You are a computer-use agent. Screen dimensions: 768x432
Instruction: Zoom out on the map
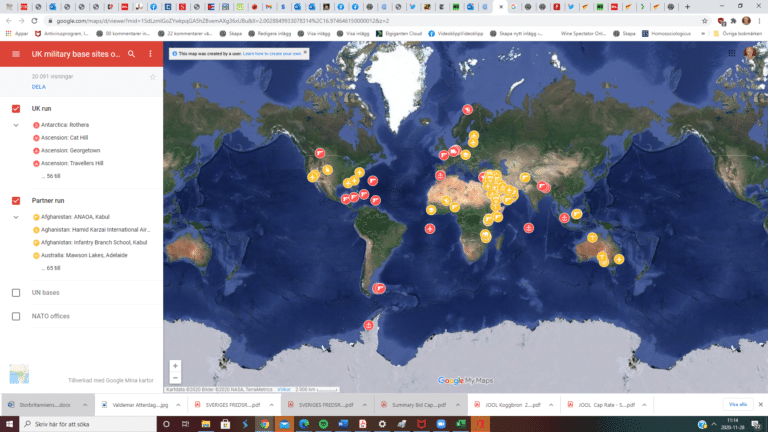(x=175, y=378)
